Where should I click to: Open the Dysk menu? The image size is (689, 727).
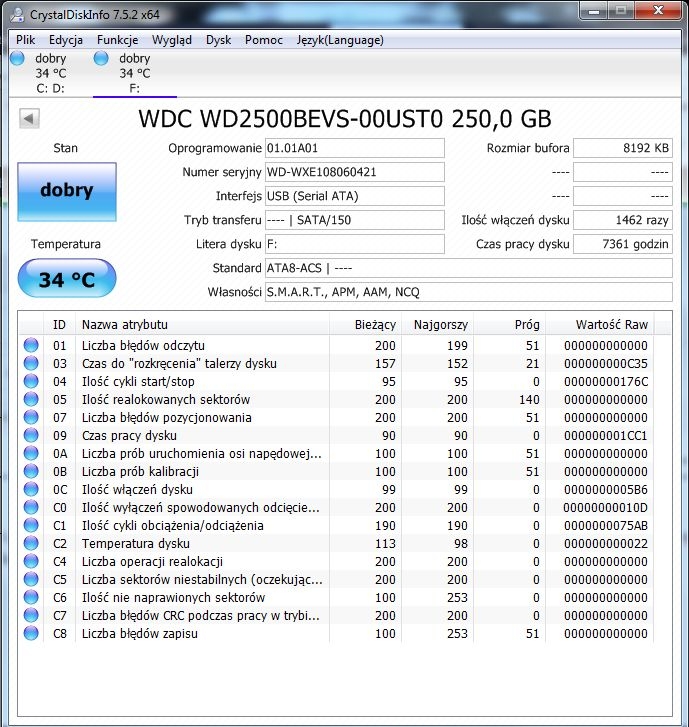[x=218, y=40]
